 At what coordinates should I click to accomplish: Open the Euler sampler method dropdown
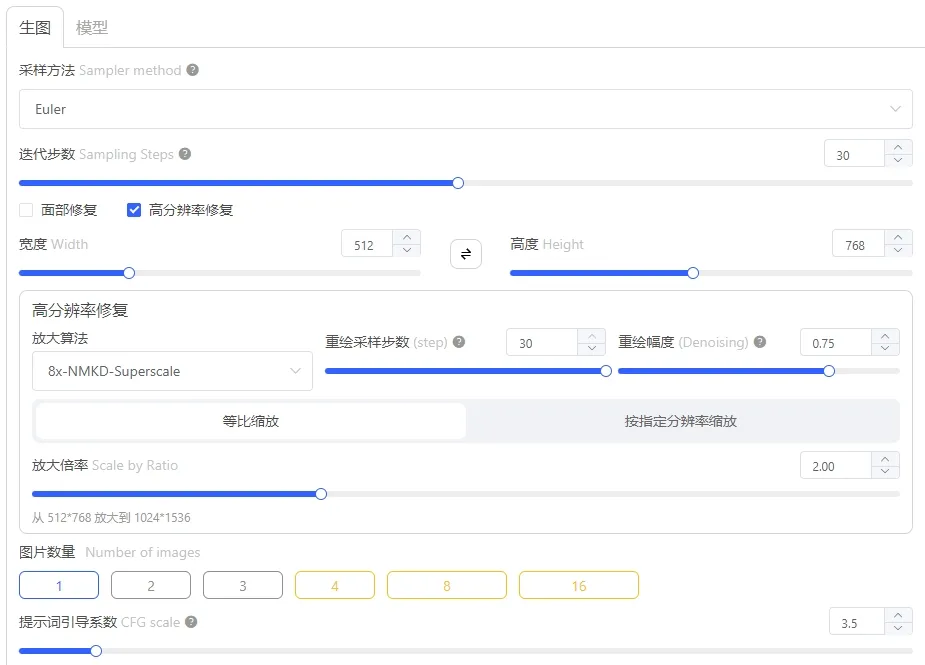pyautogui.click(x=466, y=109)
